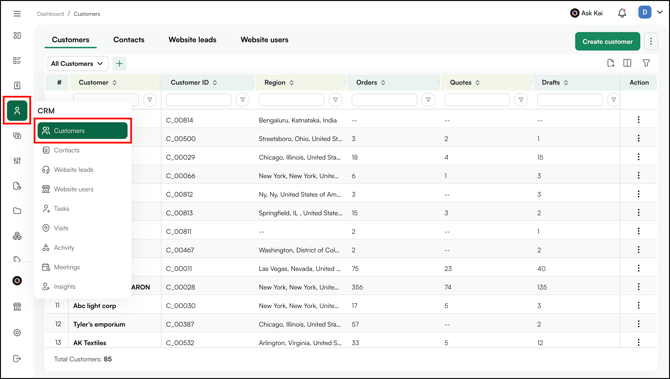Click the sliders settings icon in sidebar
Screen dimensions: 670x379
click(x=17, y=161)
